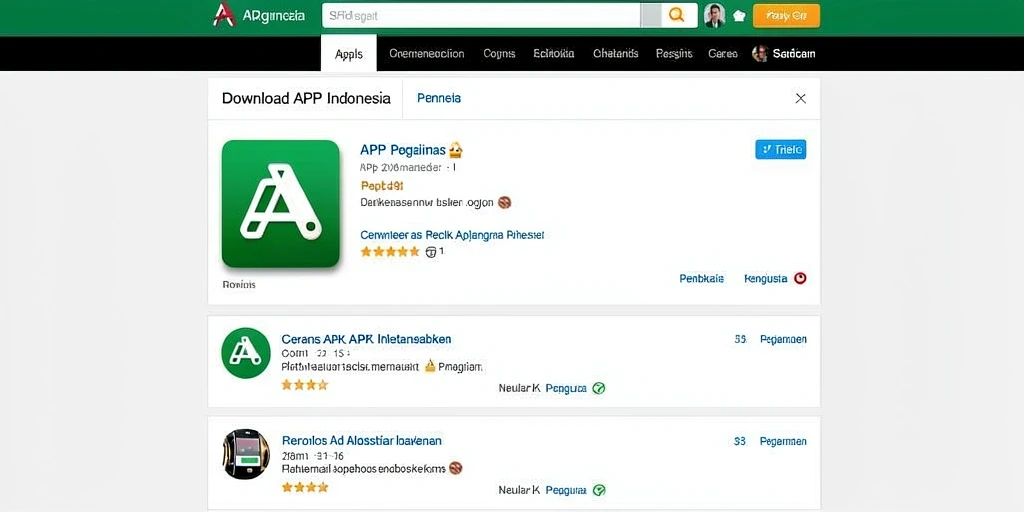Image resolution: width=1024 pixels, height=512 pixels.
Task: Open the Pessins menu item
Action: click(674, 54)
